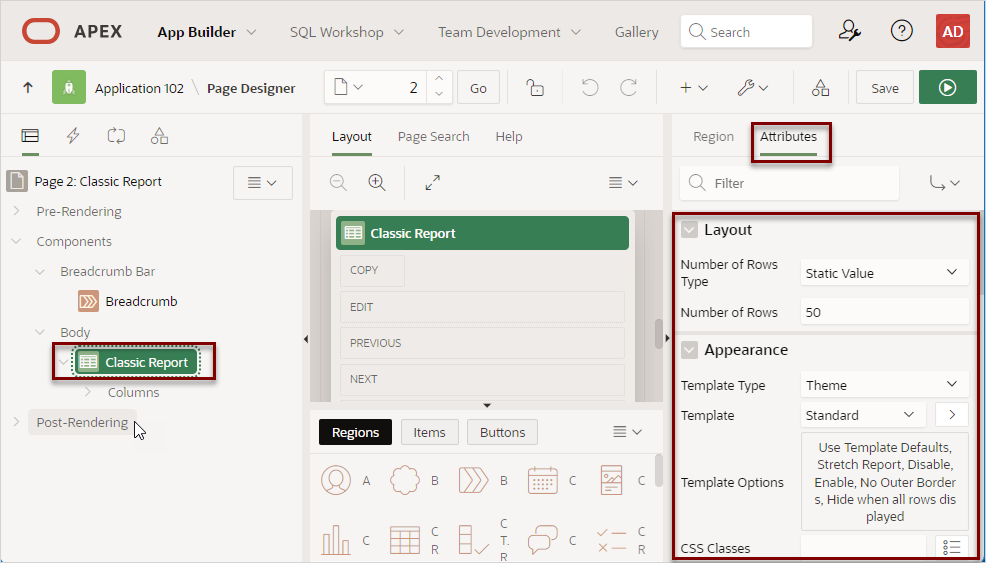The image size is (986, 563).
Task: Click the Go to Group arrow menu
Action: 945,183
